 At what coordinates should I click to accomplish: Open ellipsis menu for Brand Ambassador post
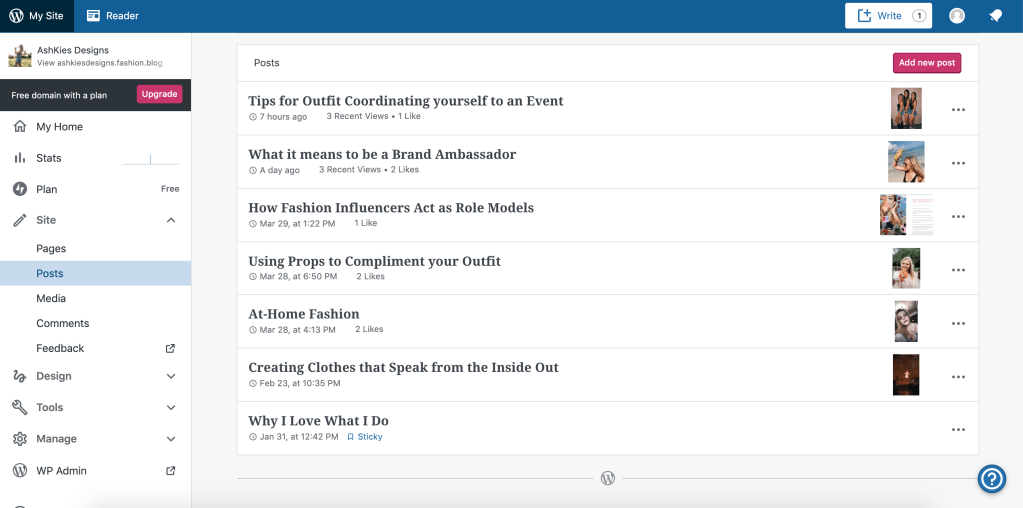point(958,163)
